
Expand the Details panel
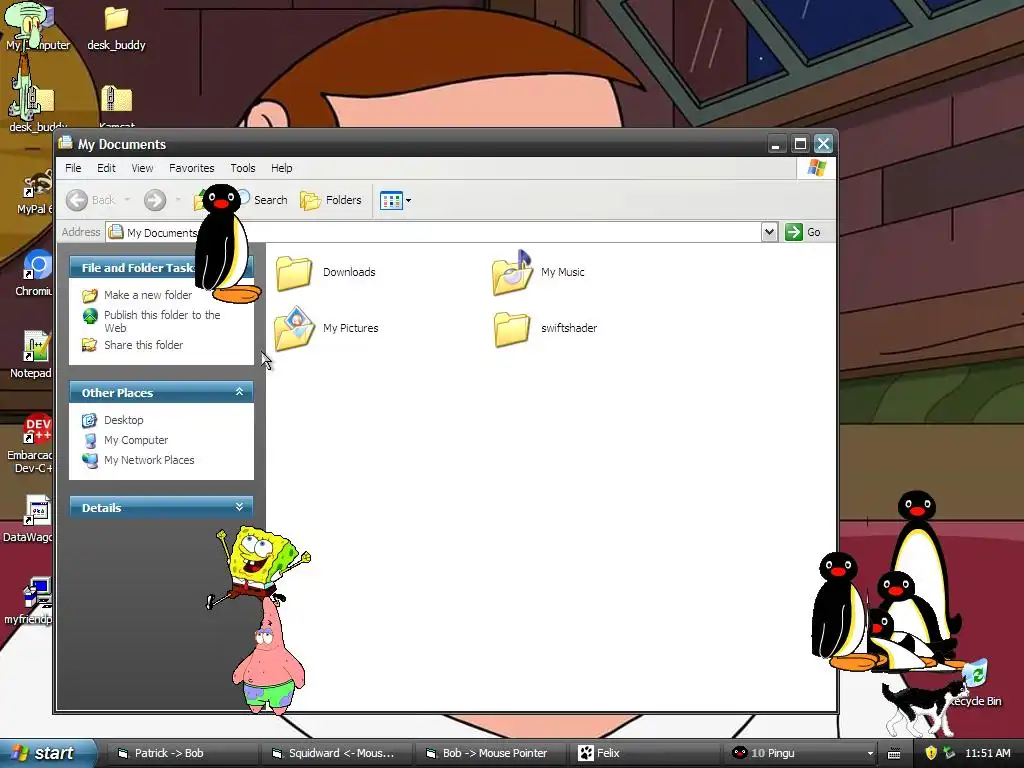[x=240, y=507]
